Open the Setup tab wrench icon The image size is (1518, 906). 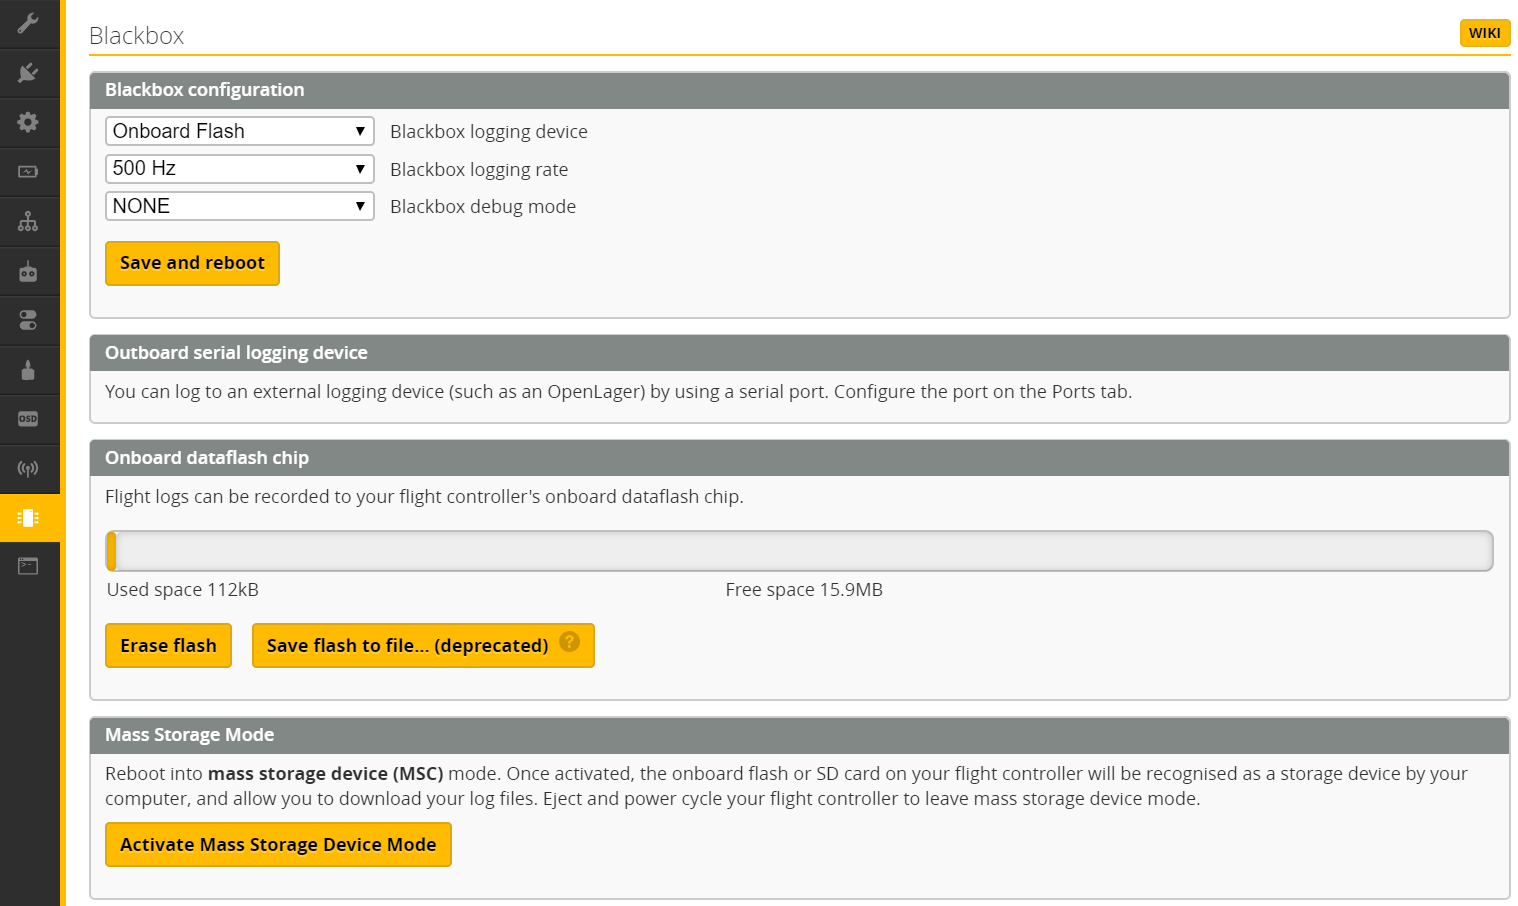[x=28, y=23]
